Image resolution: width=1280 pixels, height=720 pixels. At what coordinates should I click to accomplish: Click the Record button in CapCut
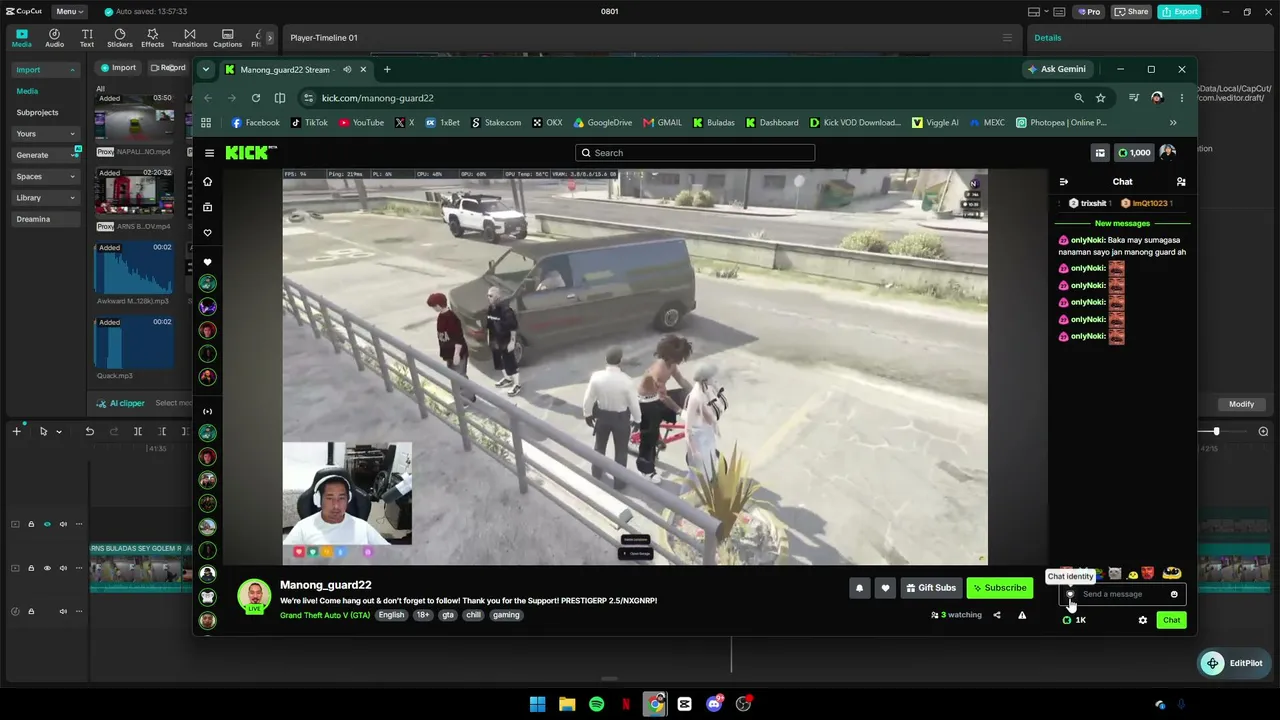168,68
